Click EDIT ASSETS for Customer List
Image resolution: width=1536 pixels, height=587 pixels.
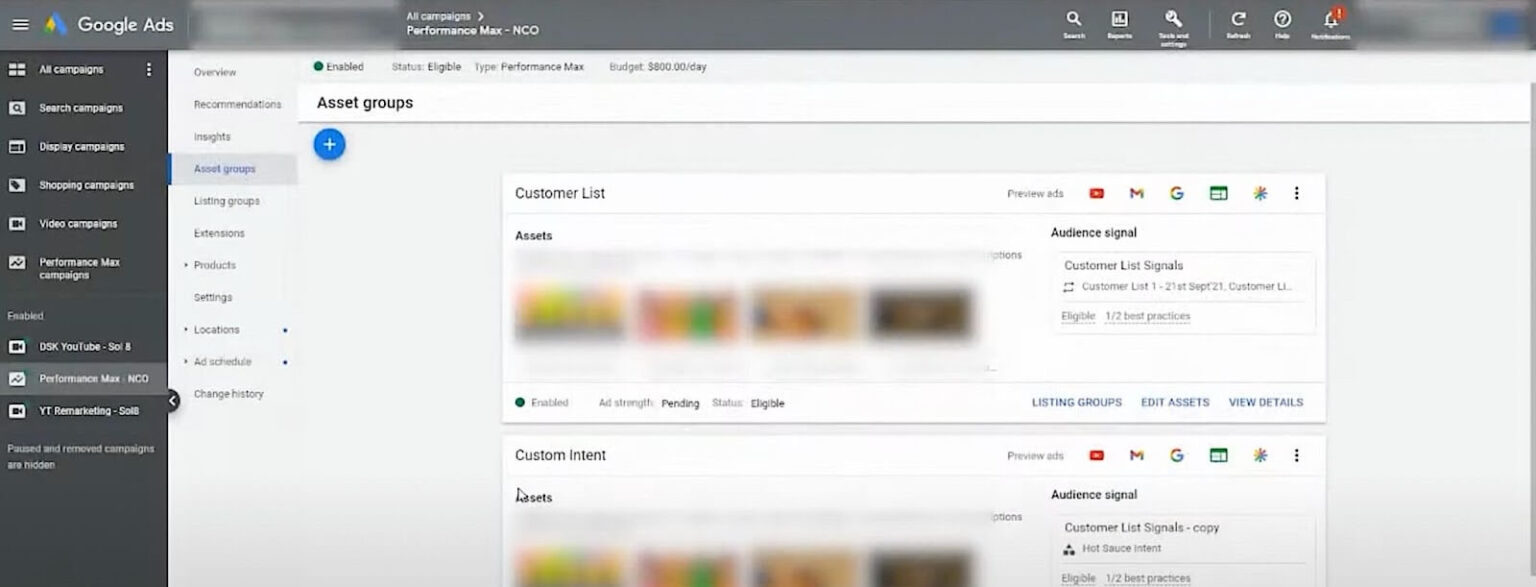tap(1175, 402)
